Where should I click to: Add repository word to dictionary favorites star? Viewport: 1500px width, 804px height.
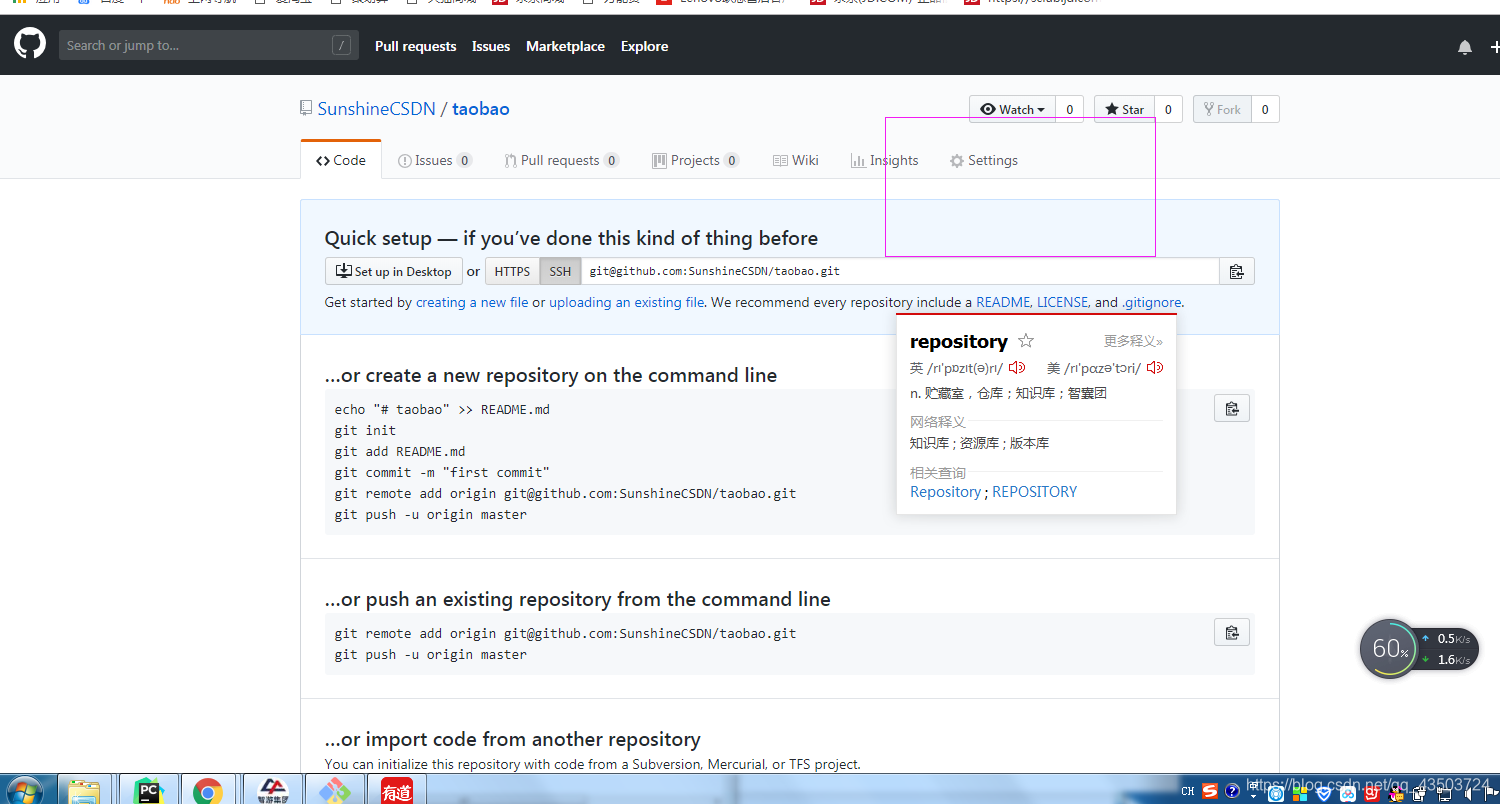point(1025,341)
